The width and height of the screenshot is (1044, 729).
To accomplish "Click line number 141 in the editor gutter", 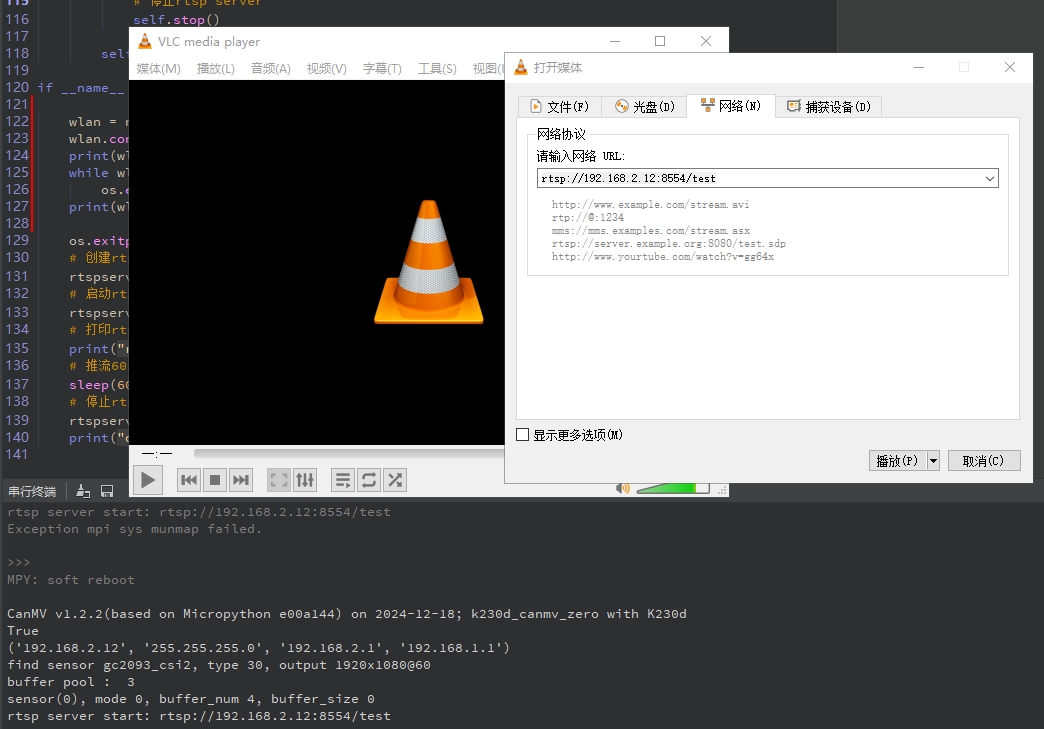I will click(17, 454).
